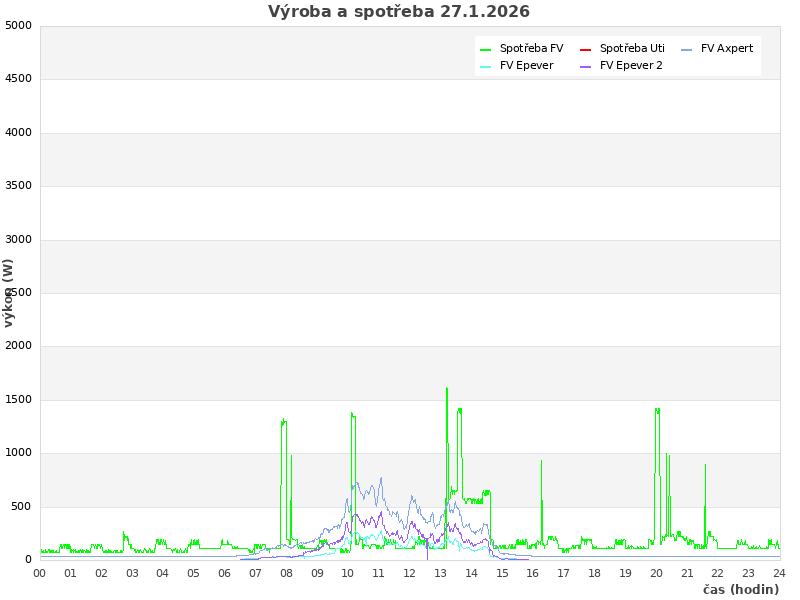Click the 24 hour label at axis end
The width and height of the screenshot is (800, 600).
779,573
